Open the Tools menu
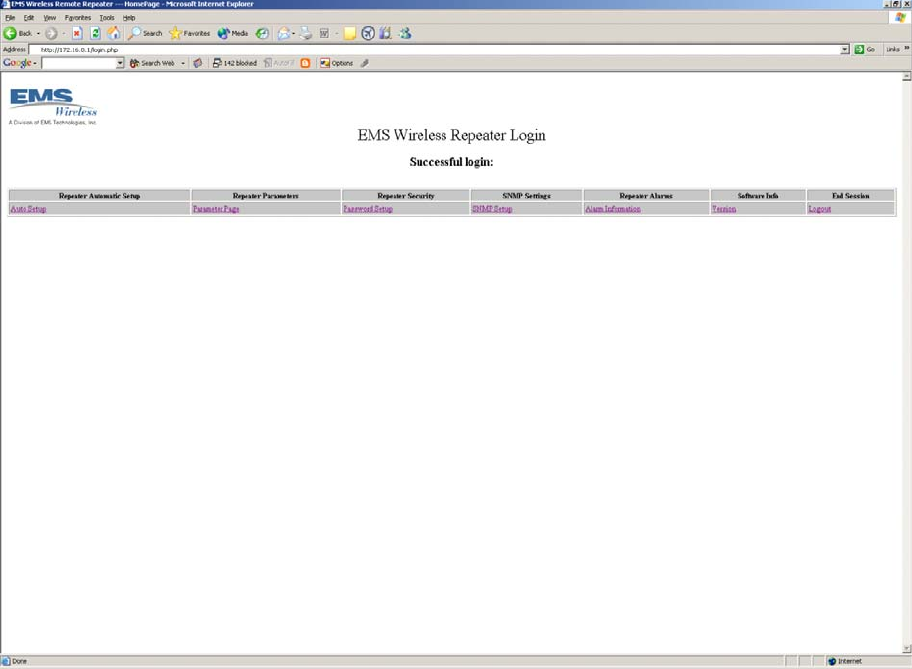 106,18
